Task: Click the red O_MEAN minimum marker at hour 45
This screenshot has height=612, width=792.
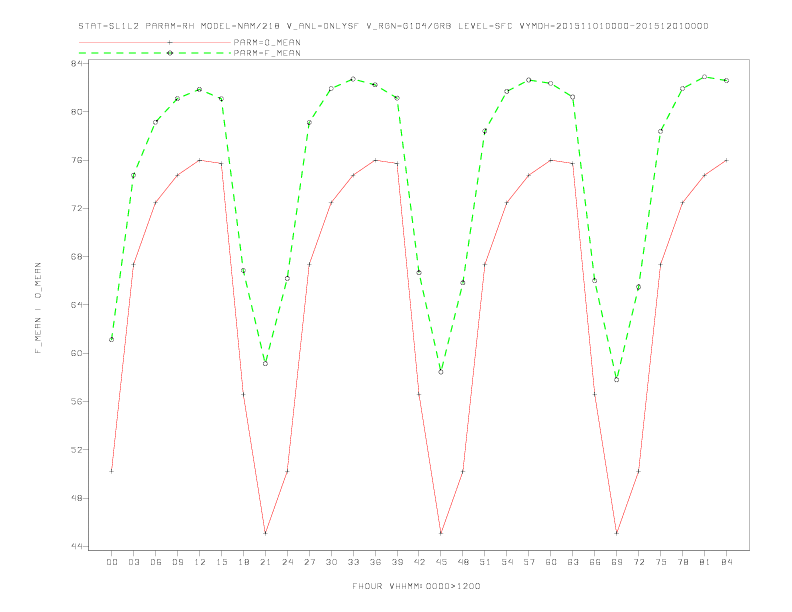Action: [441, 533]
